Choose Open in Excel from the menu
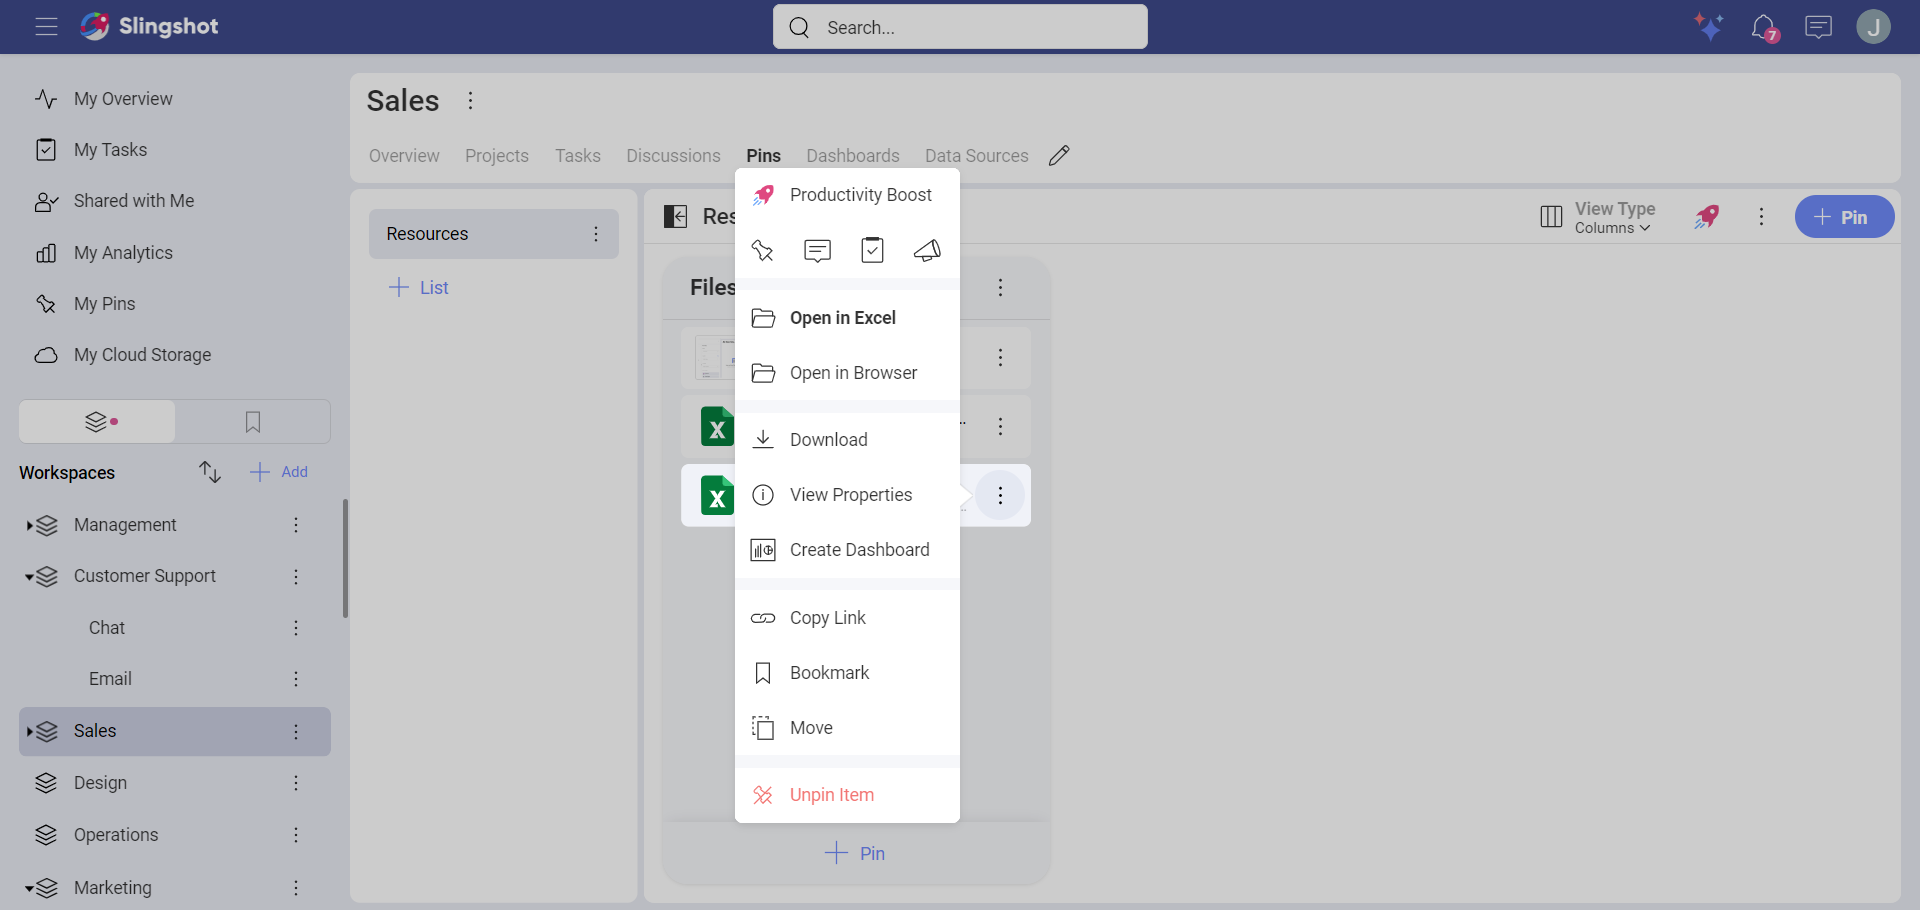The width and height of the screenshot is (1920, 910). pyautogui.click(x=842, y=317)
